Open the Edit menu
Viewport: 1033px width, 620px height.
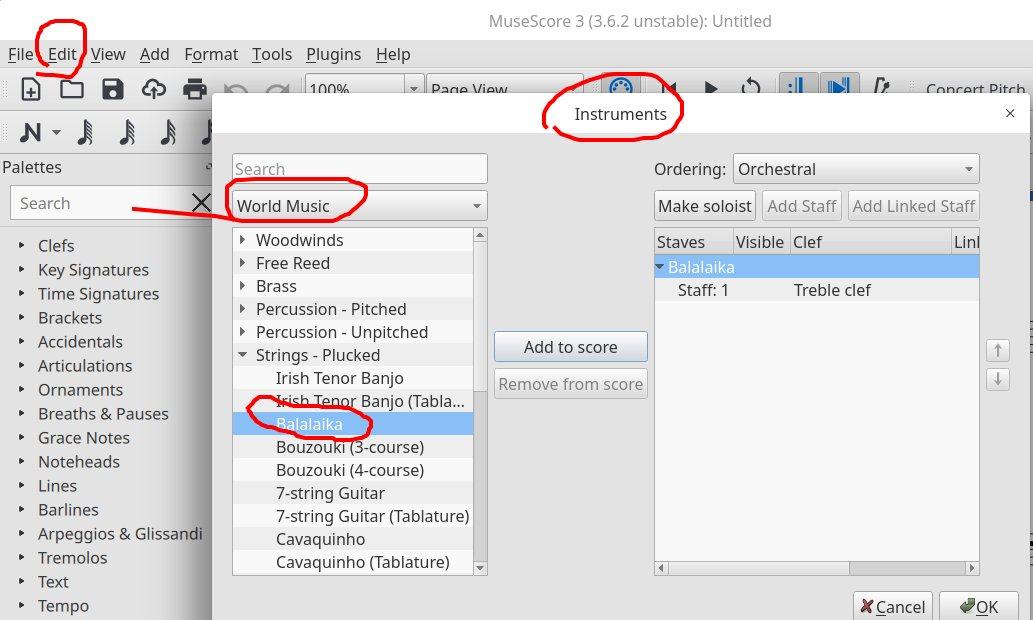pos(62,54)
